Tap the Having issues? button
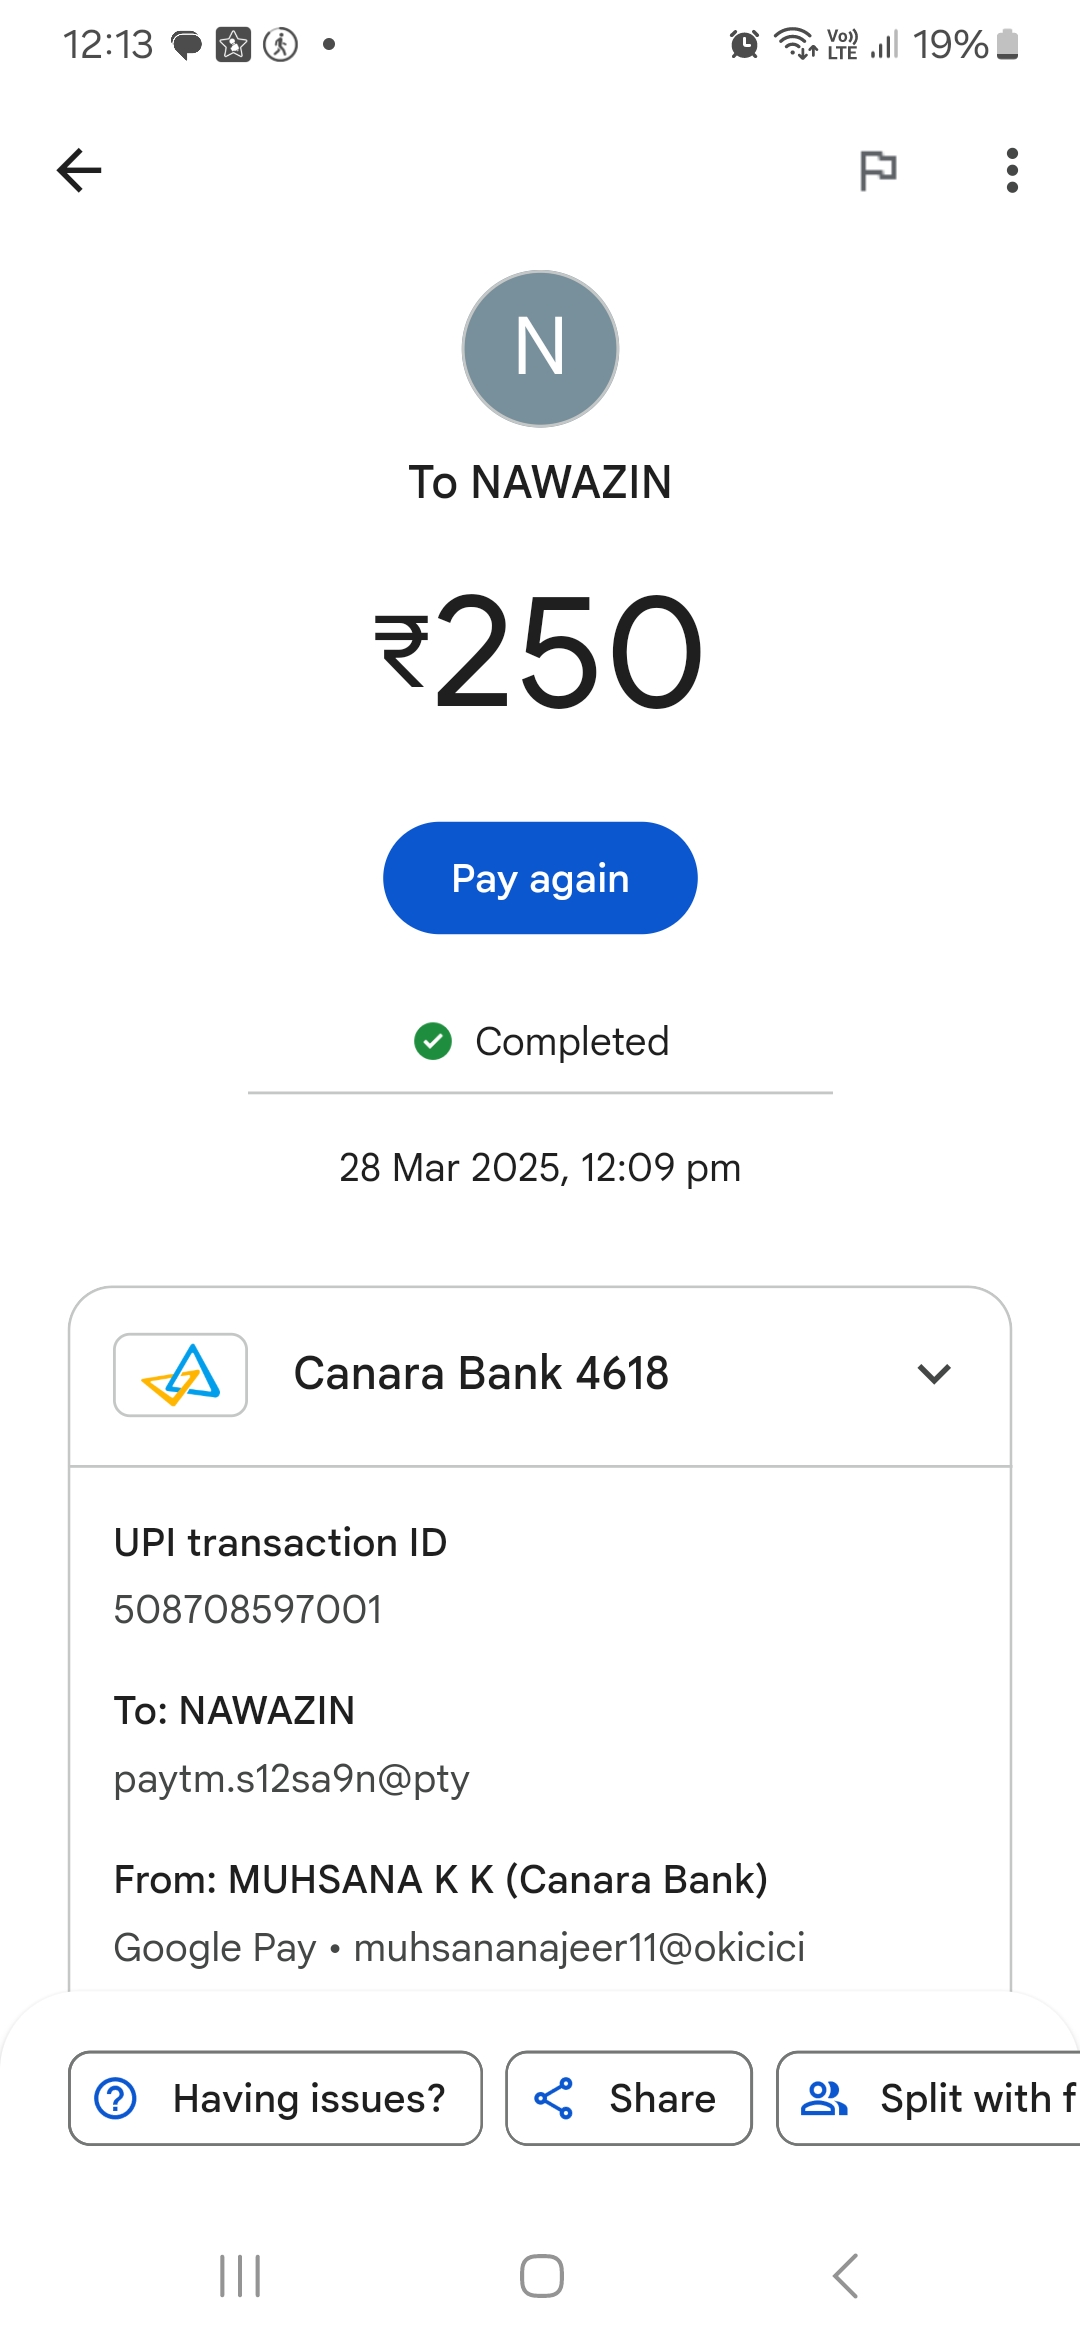This screenshot has height=2340, width=1080. coord(275,2098)
